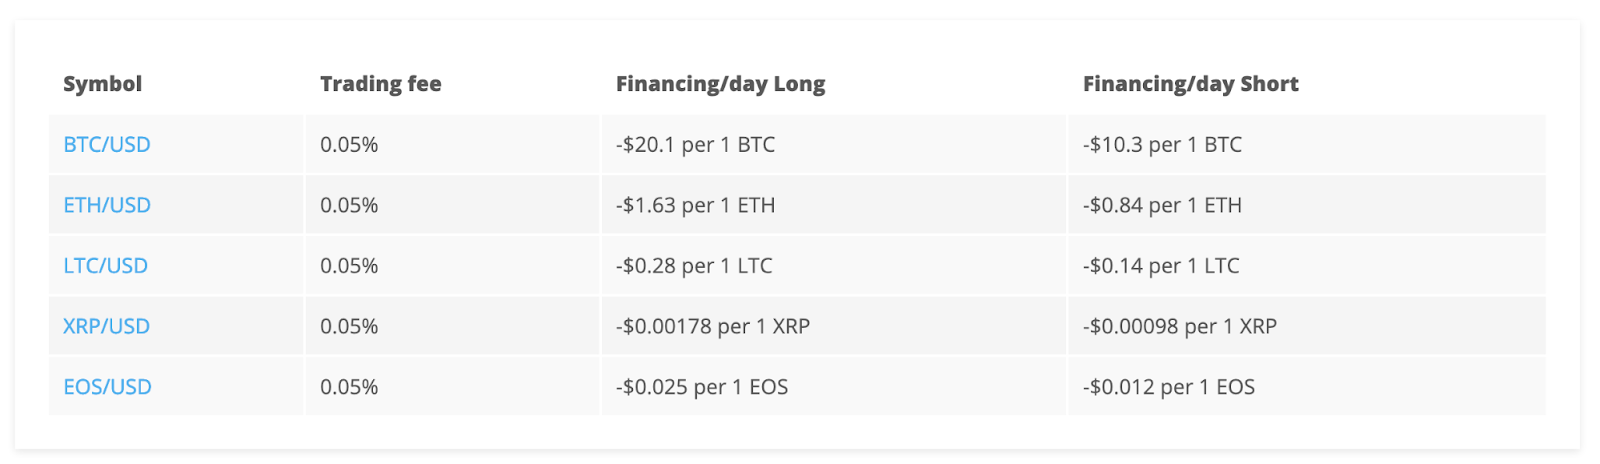Click the Symbol column header
The height and width of the screenshot is (464, 1600).
(102, 84)
